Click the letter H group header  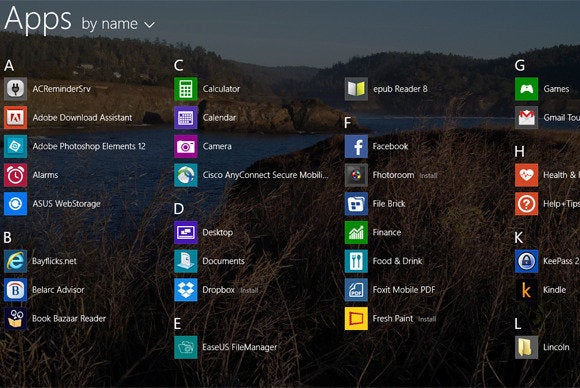(x=519, y=151)
